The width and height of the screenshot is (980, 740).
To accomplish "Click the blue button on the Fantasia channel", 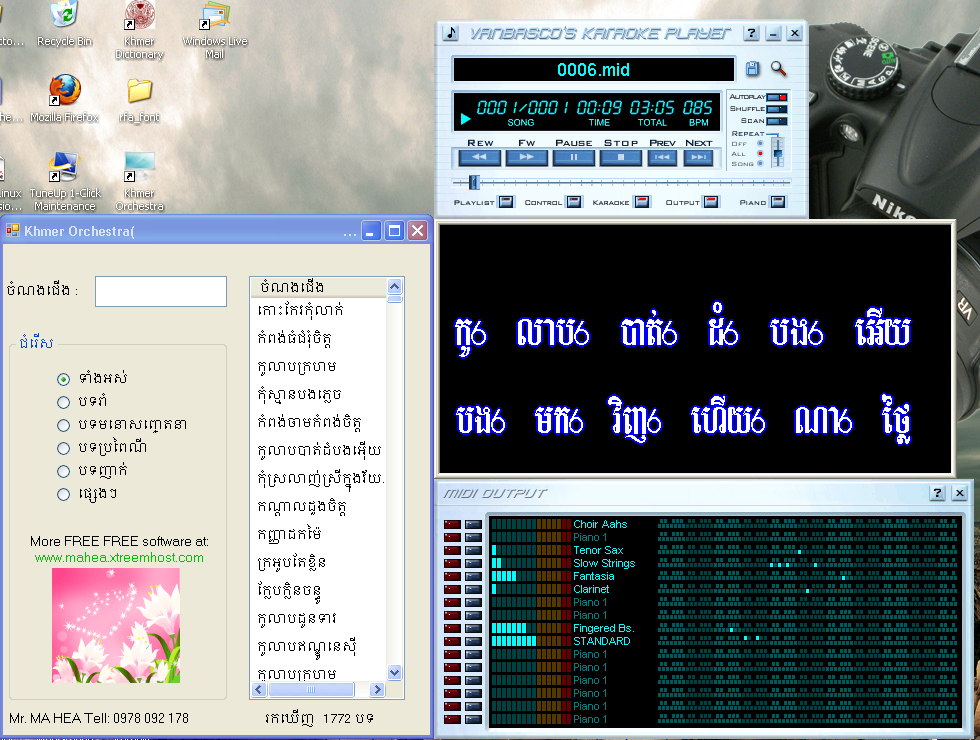I will [x=473, y=576].
